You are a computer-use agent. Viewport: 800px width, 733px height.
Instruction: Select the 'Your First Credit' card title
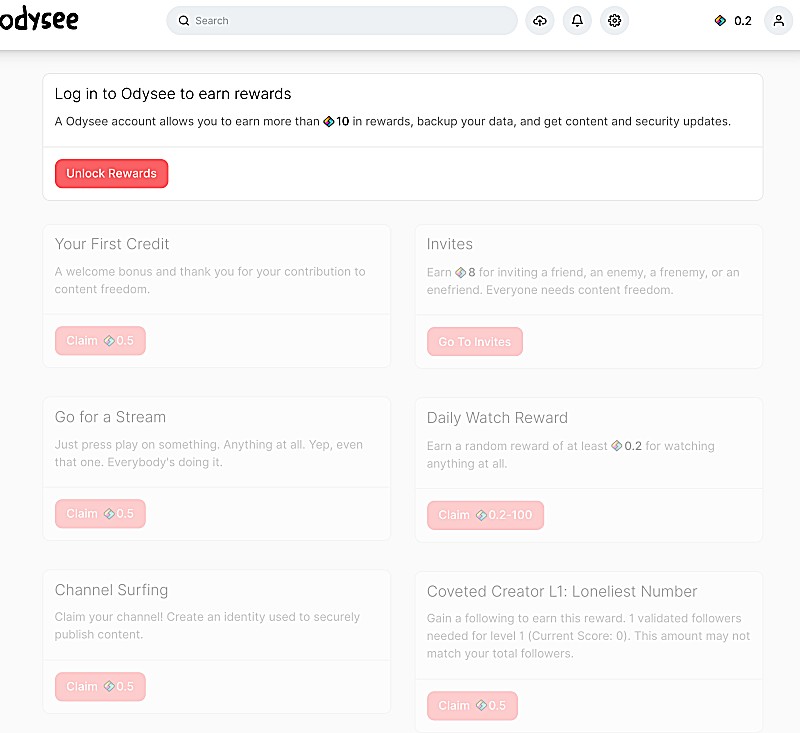click(x=112, y=244)
